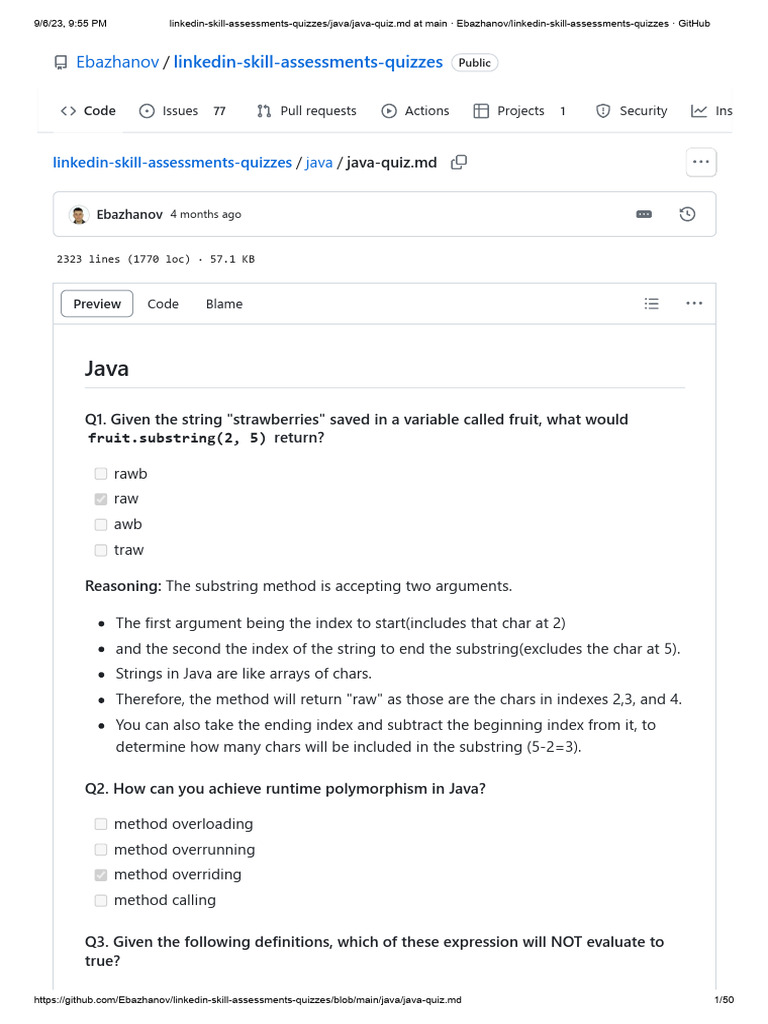
Task: Open the commit history clock icon
Action: point(687,214)
